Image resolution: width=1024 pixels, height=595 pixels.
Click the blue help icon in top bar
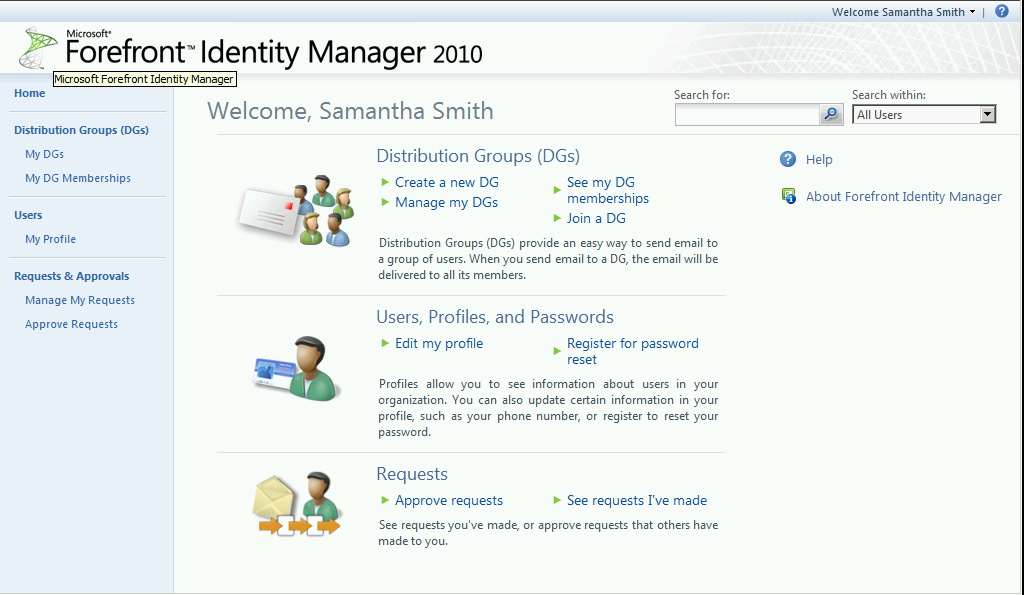coord(1001,11)
